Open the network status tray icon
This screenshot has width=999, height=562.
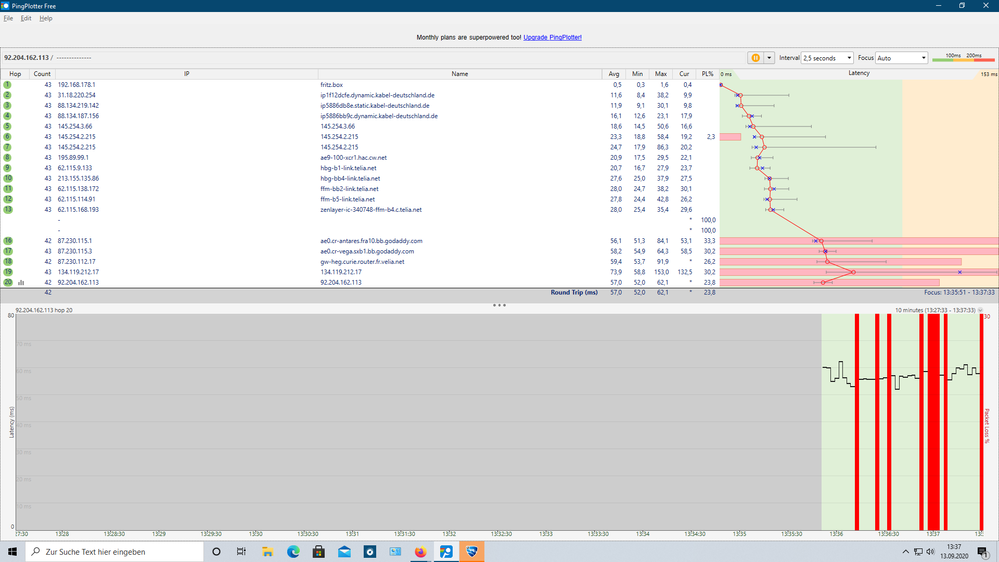pyautogui.click(x=918, y=552)
